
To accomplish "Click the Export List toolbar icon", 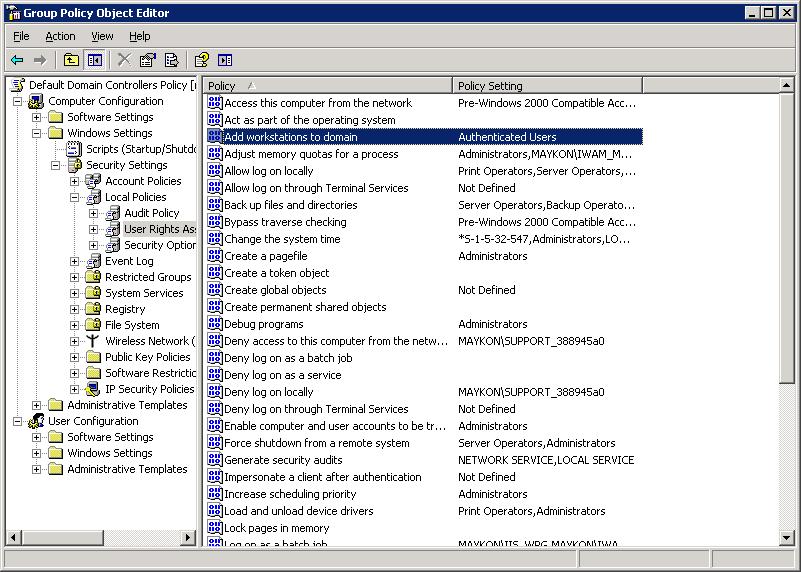I will click(x=171, y=60).
